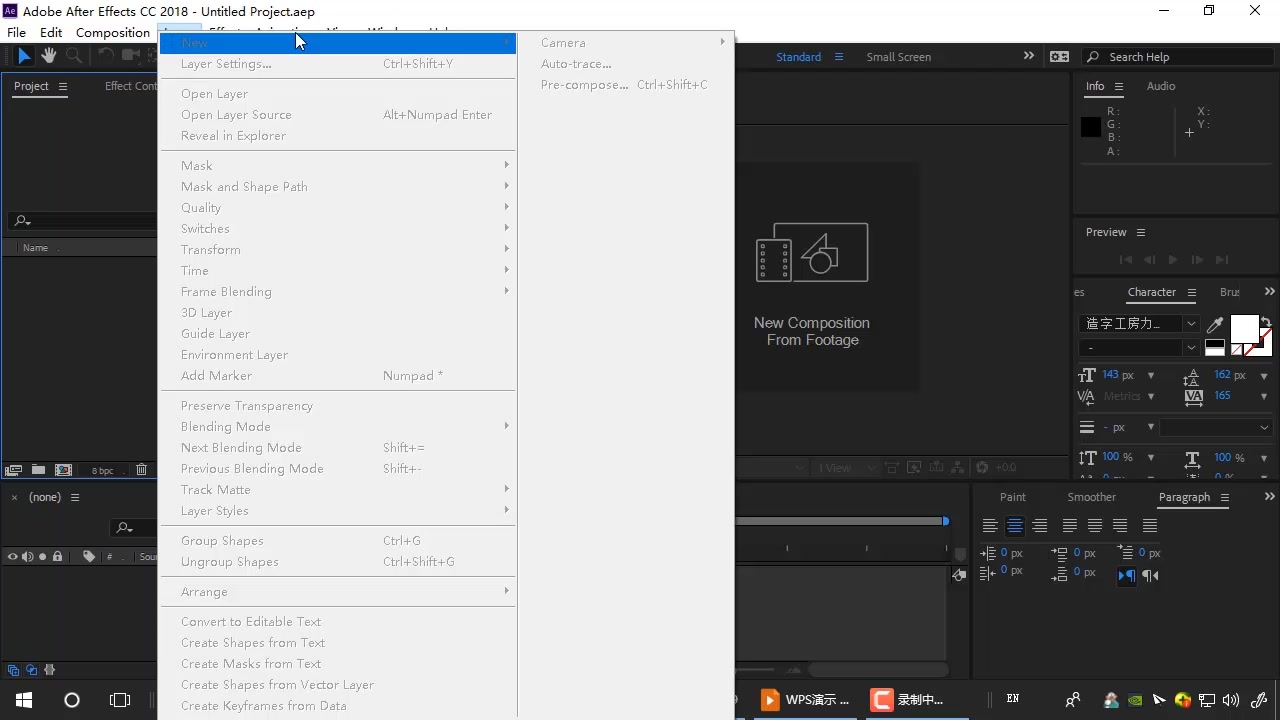Select the Selection arrow tool
Image resolution: width=1280 pixels, height=720 pixels.
coord(24,56)
